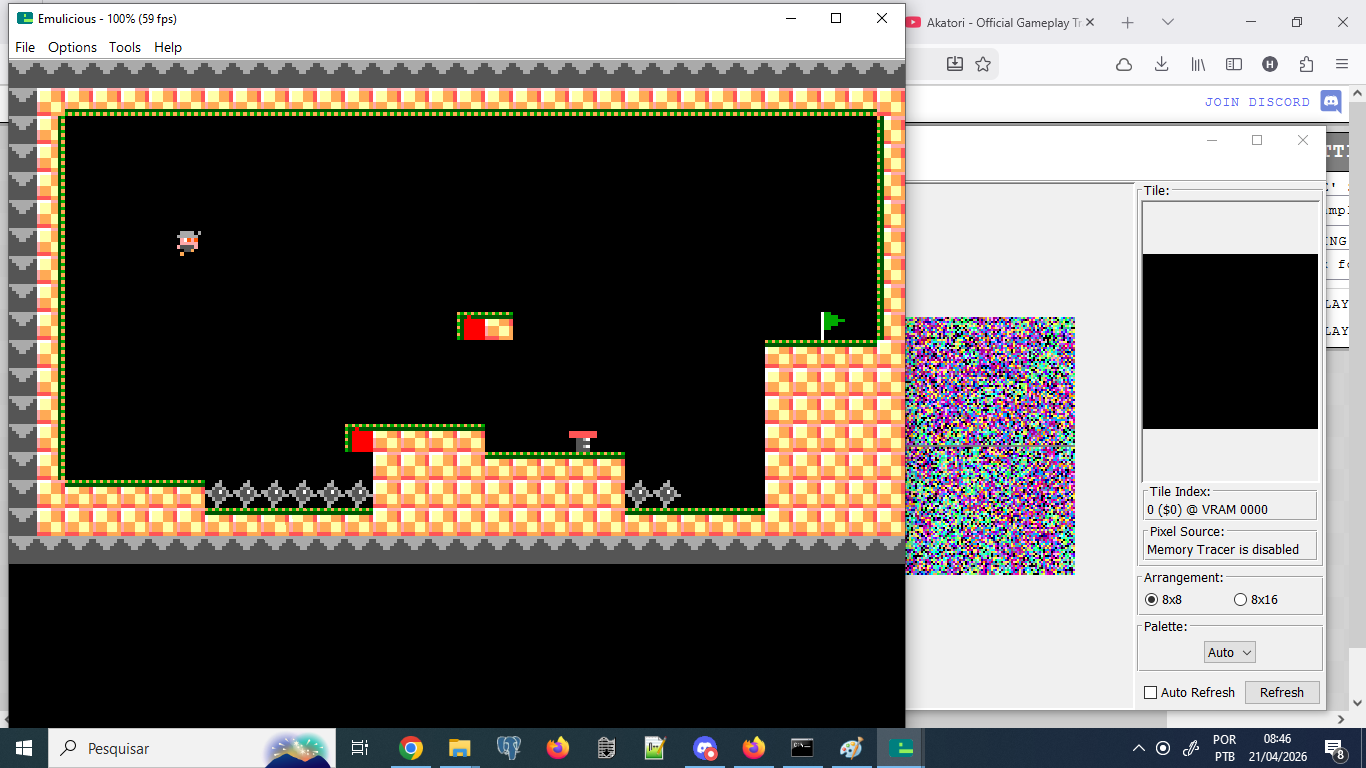Open the Discord-style taskbar icon with red badge
Screen dimensions: 1366x768
(x=705, y=748)
